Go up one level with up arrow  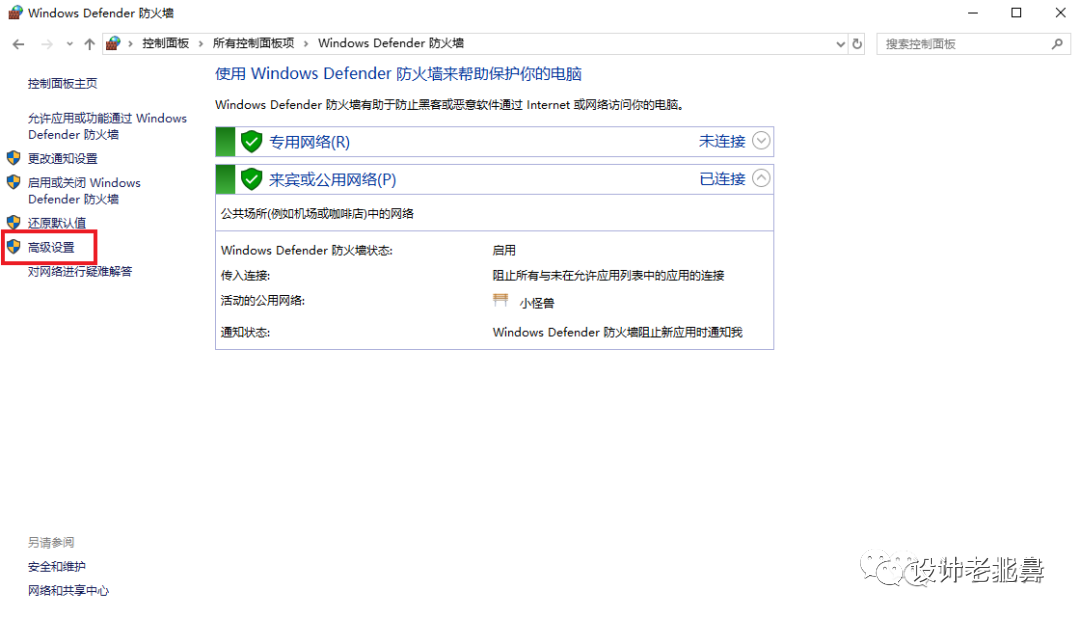point(90,44)
